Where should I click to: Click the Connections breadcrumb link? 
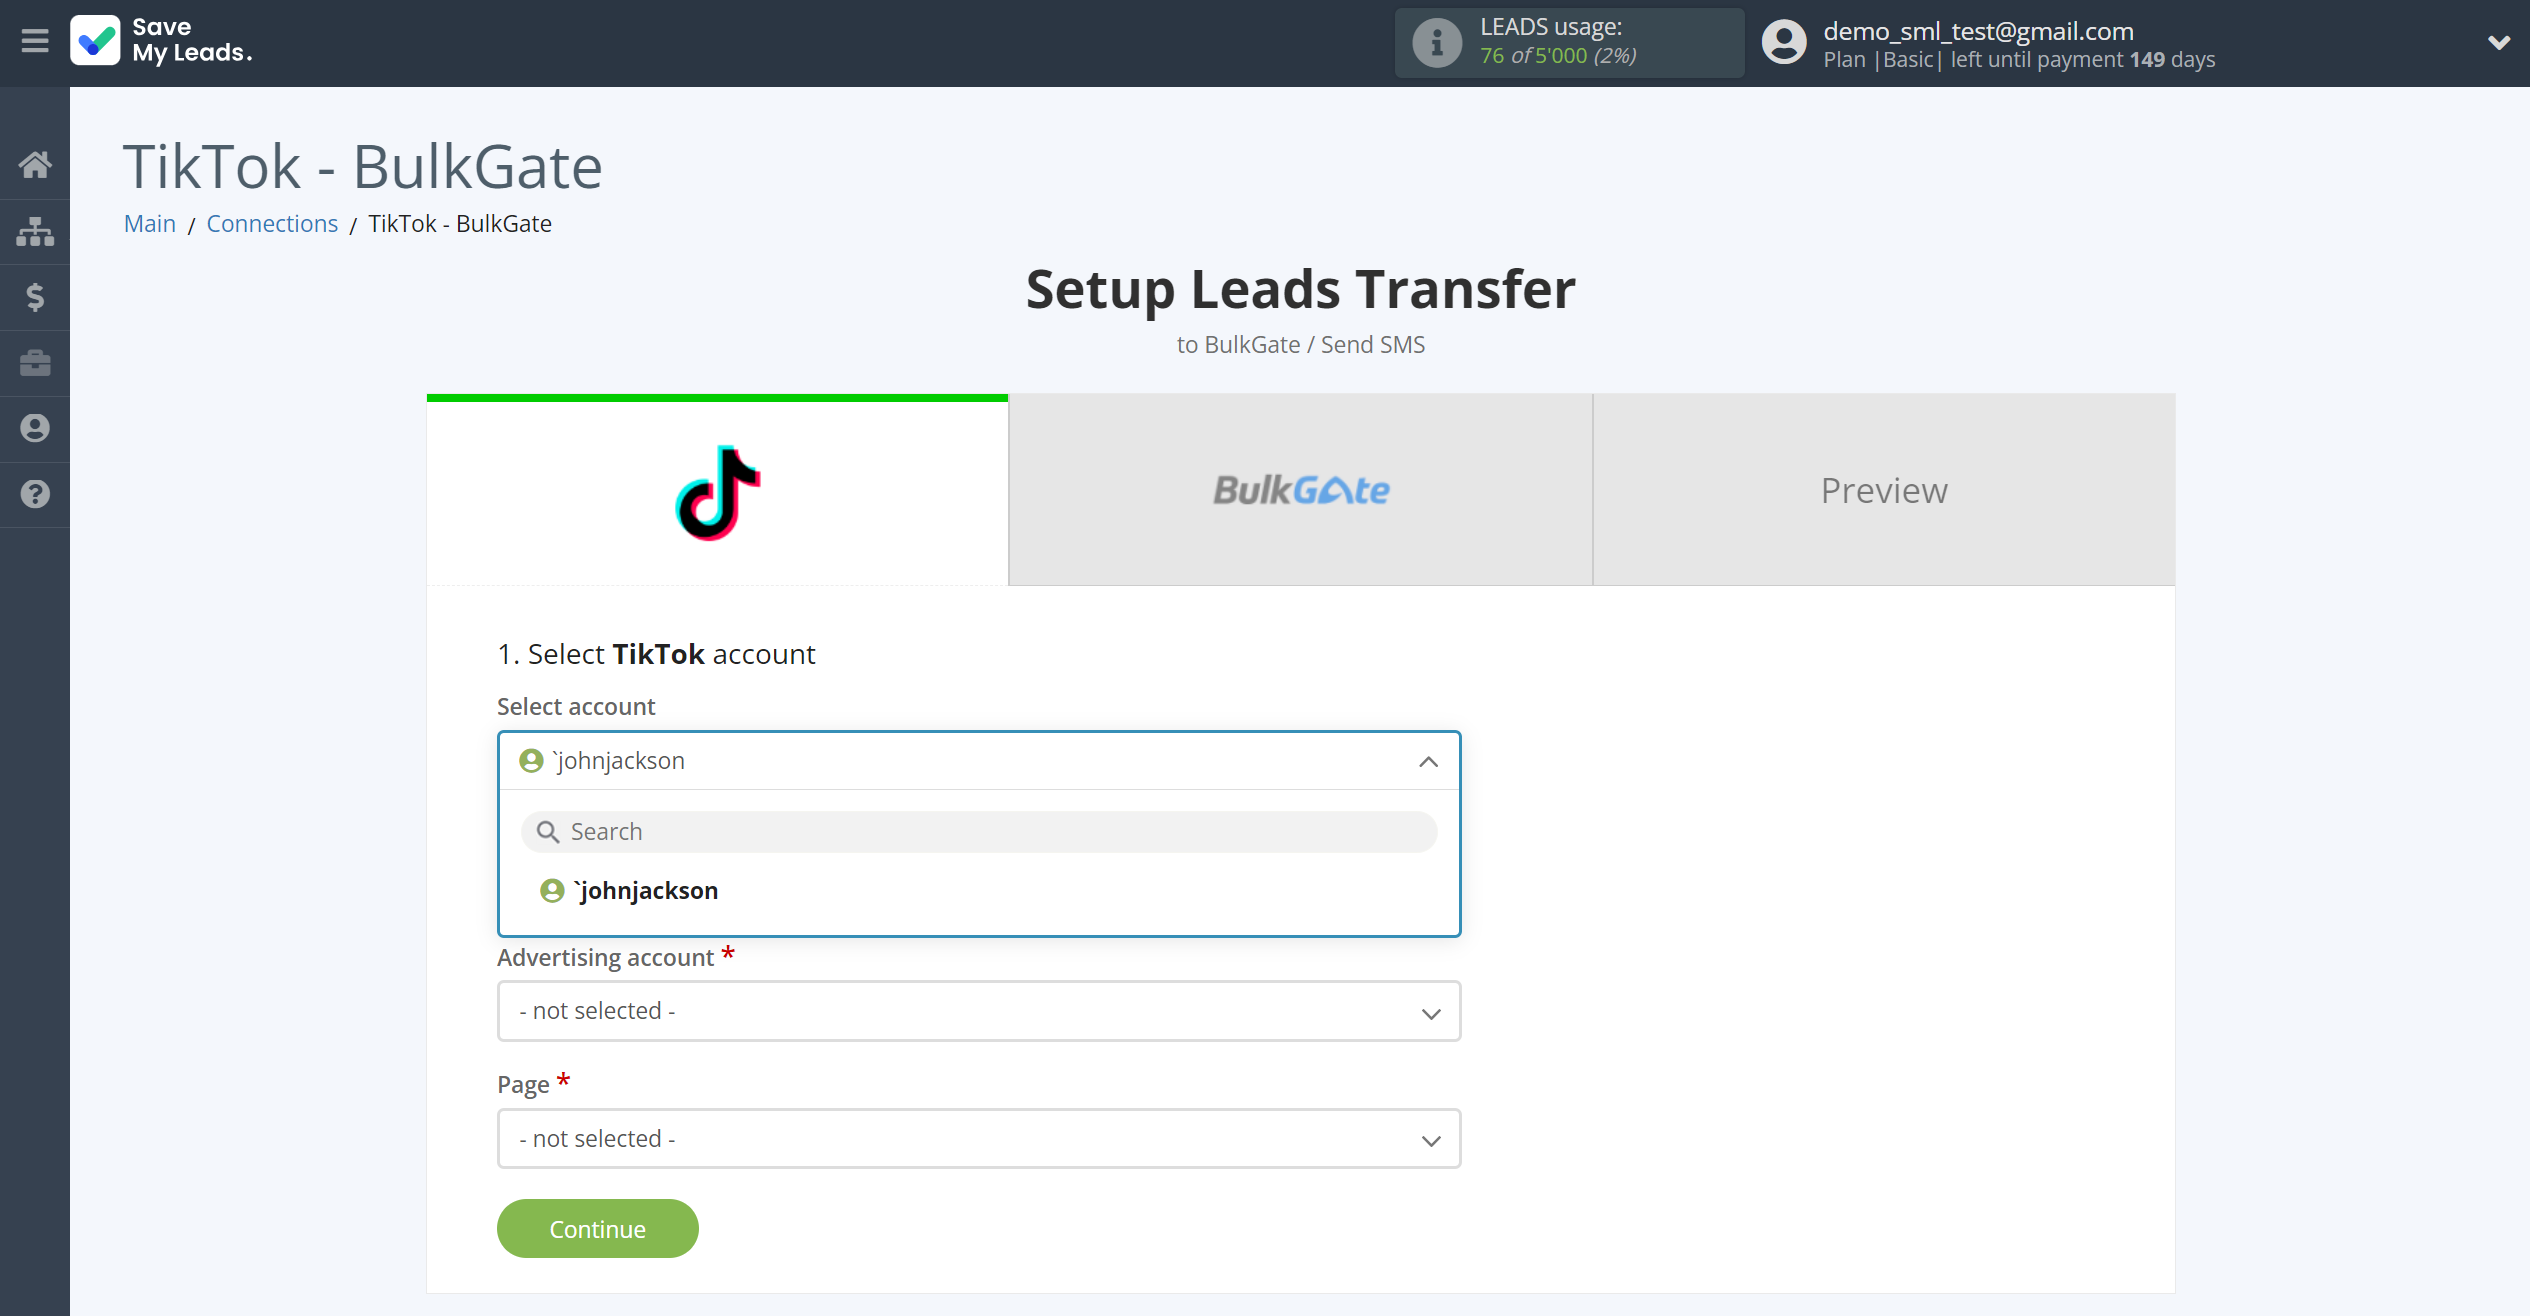coord(273,223)
